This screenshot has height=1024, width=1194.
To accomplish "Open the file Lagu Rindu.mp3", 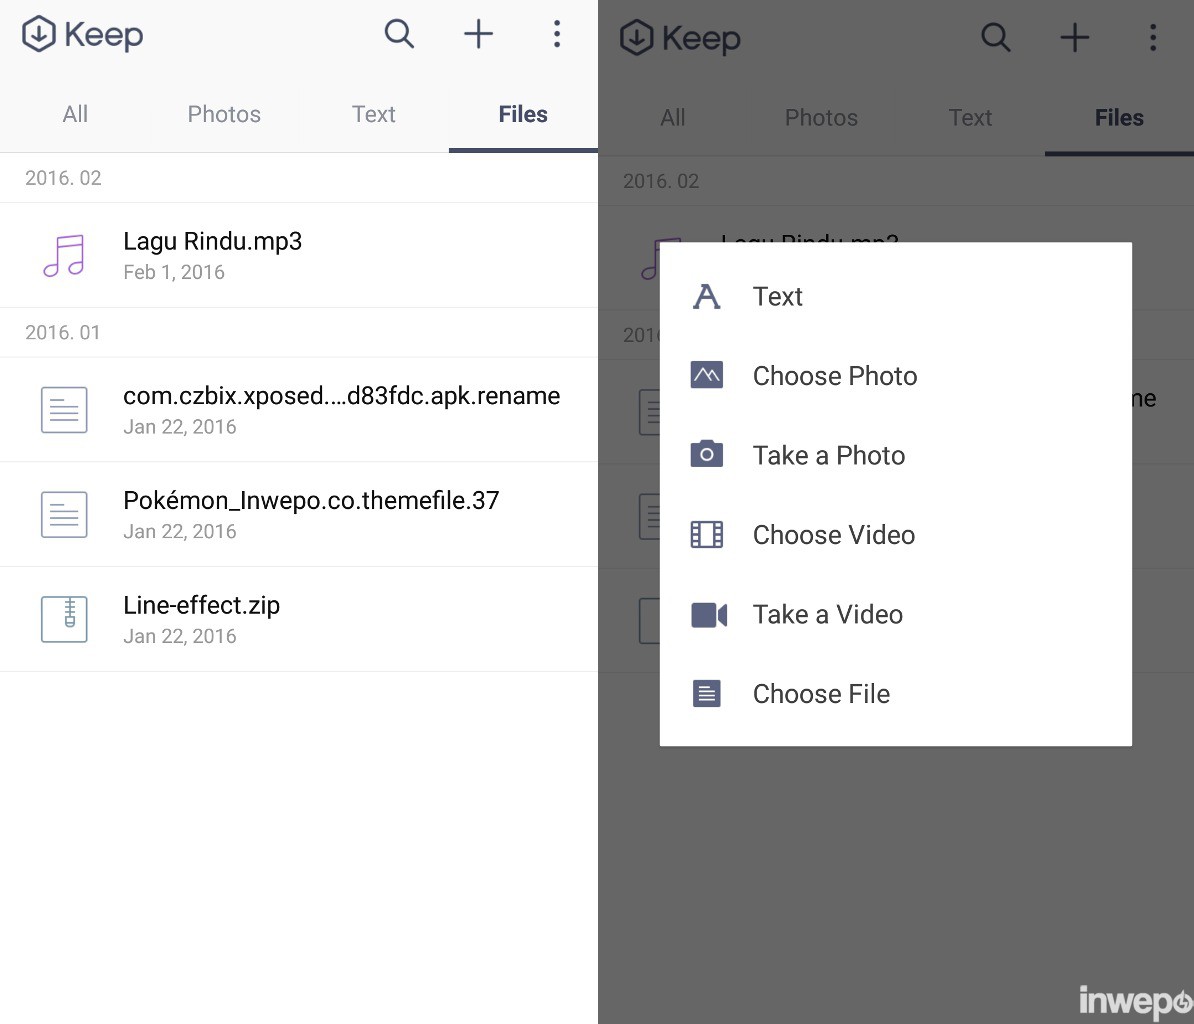I will 212,241.
